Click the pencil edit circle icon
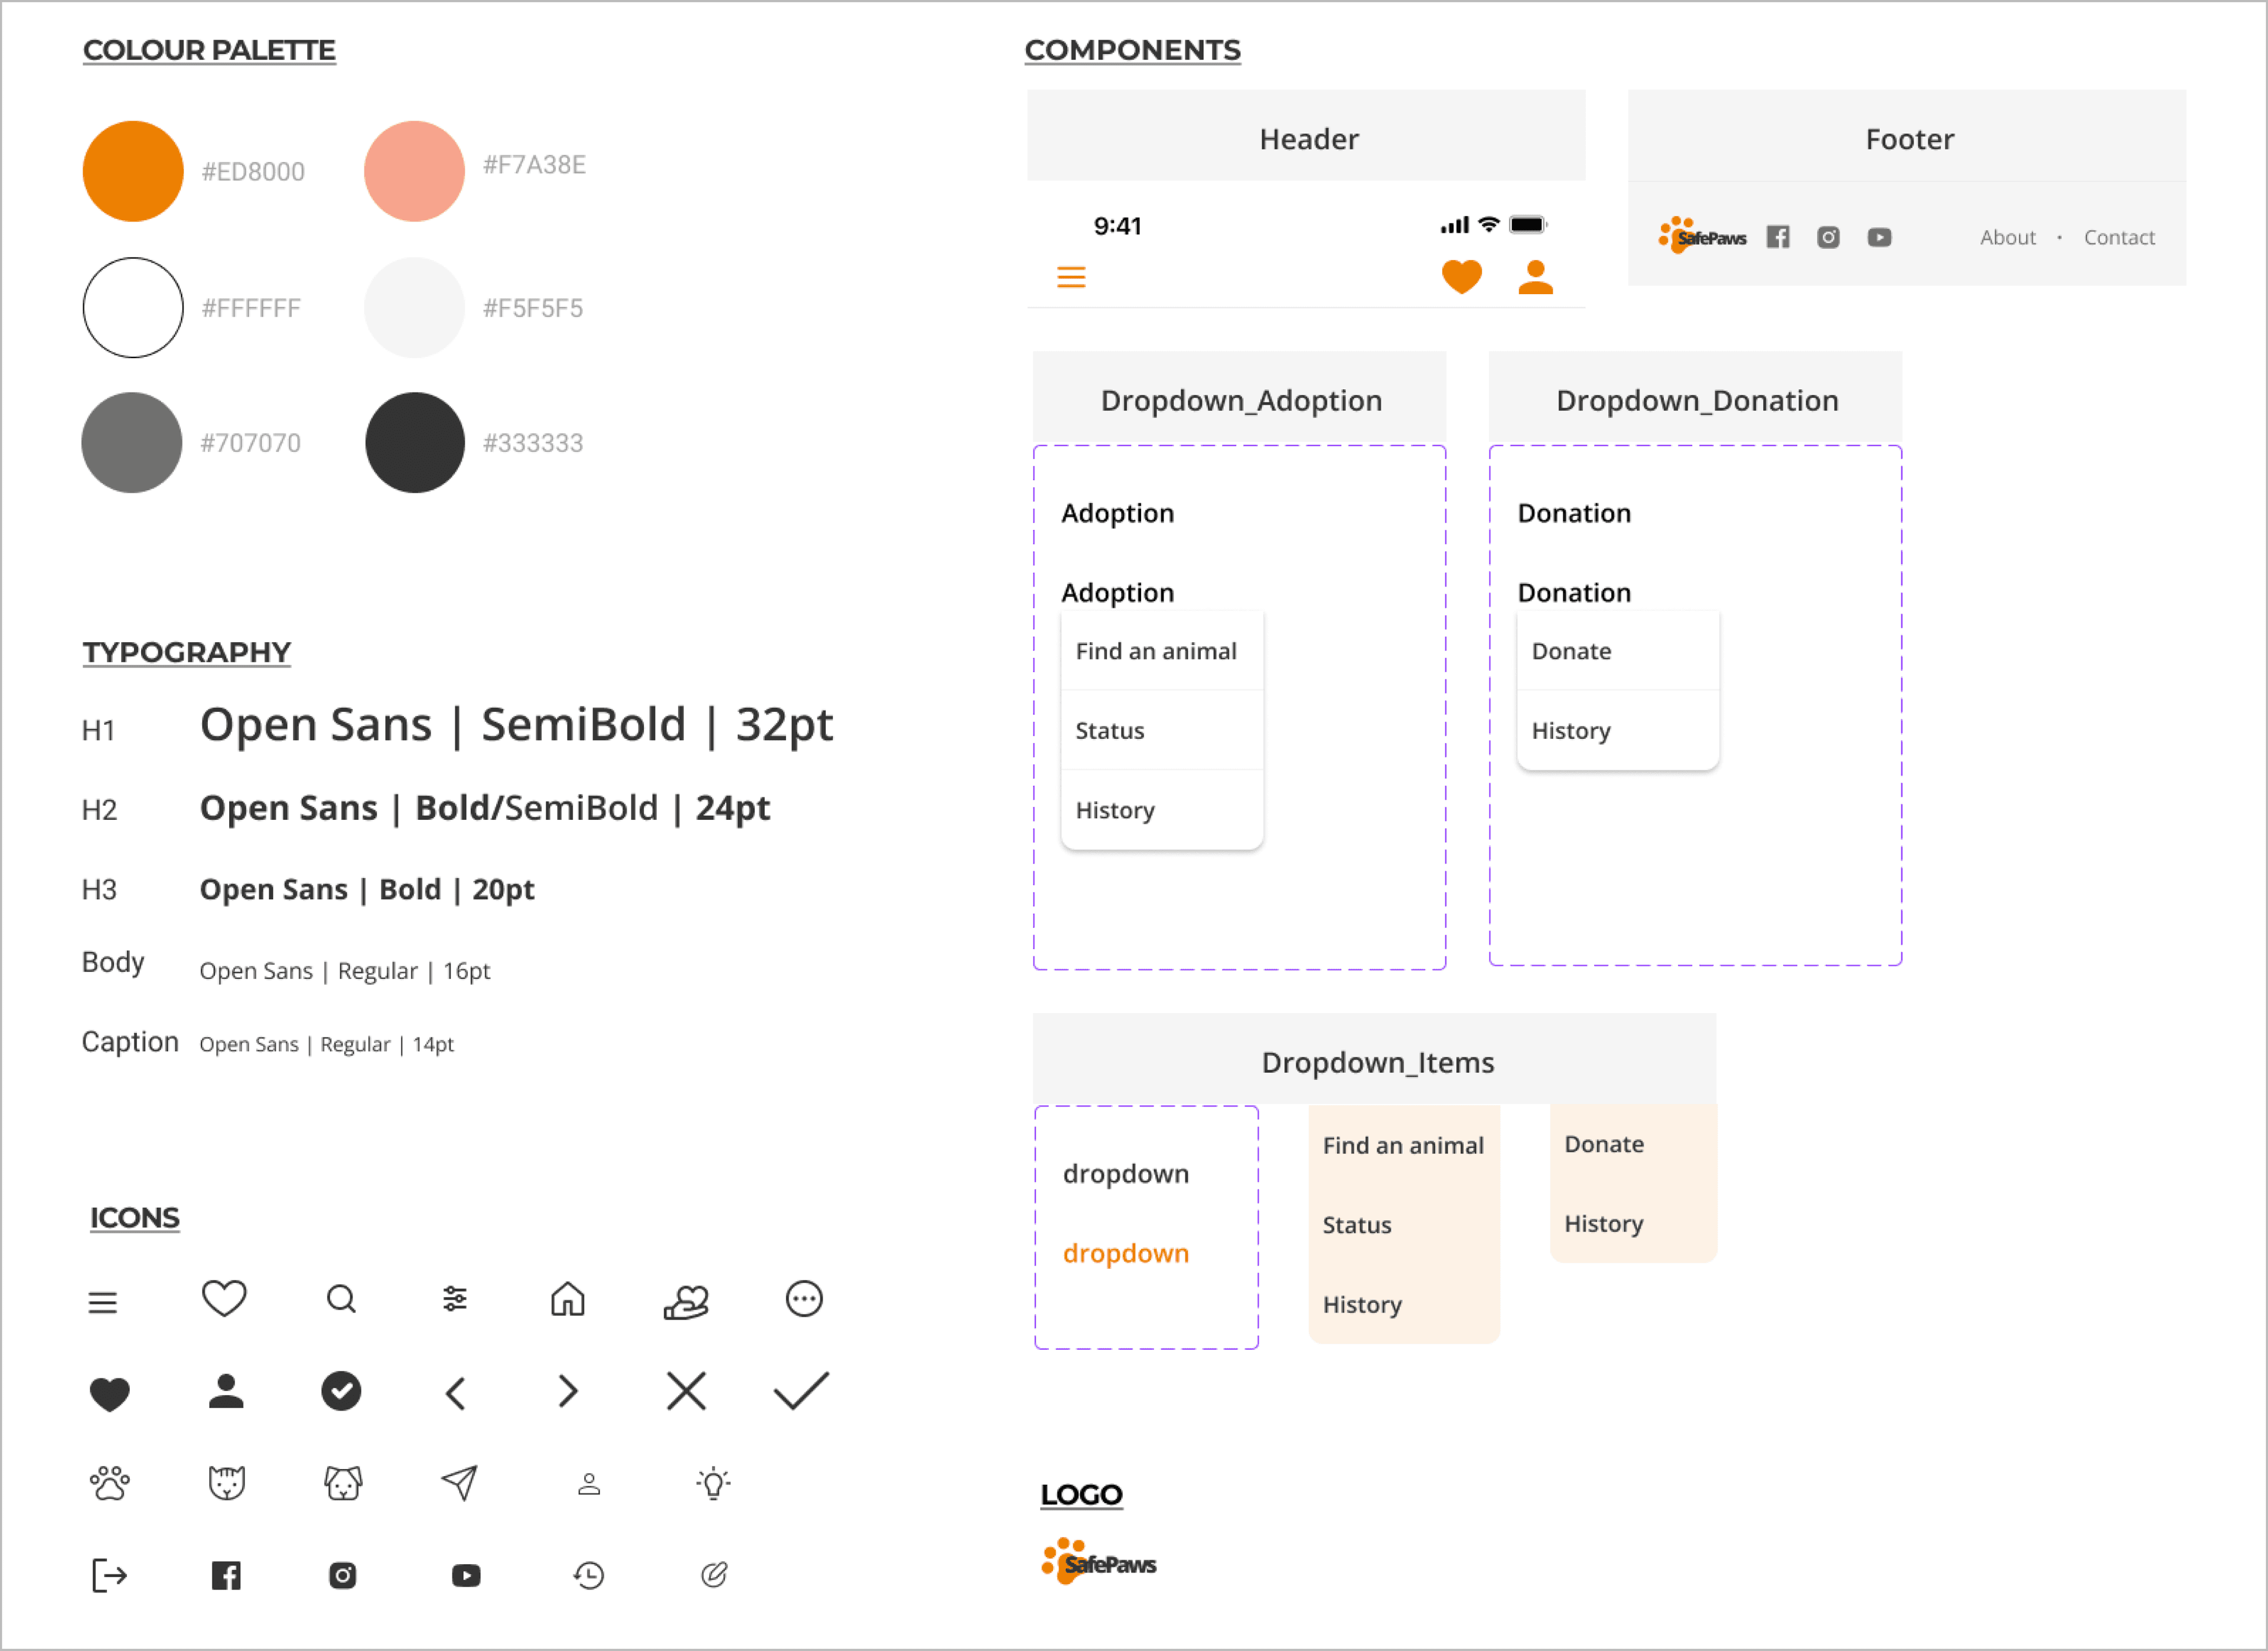The image size is (2268, 1651). tap(714, 1575)
